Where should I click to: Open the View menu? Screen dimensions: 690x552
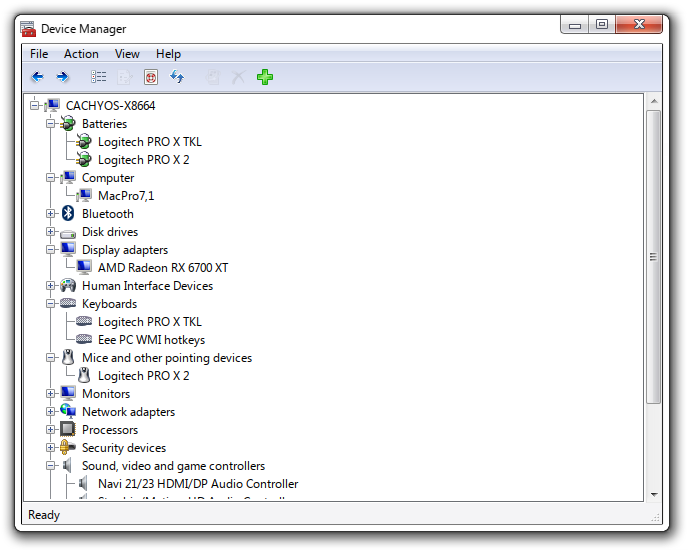(127, 54)
